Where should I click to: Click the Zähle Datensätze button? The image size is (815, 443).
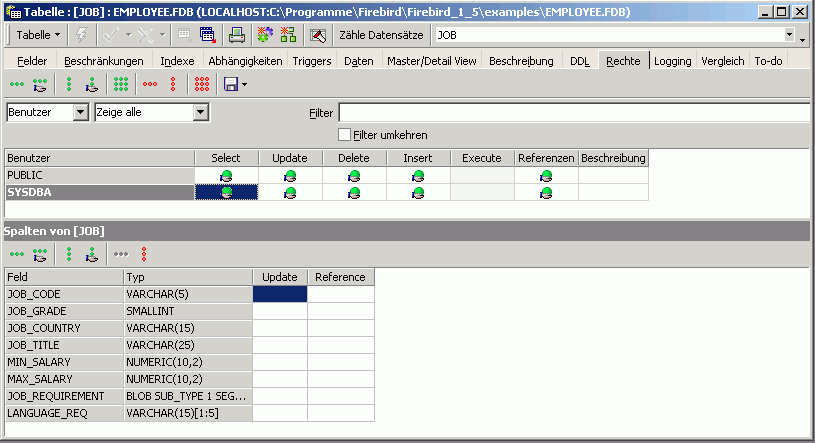coord(382,35)
